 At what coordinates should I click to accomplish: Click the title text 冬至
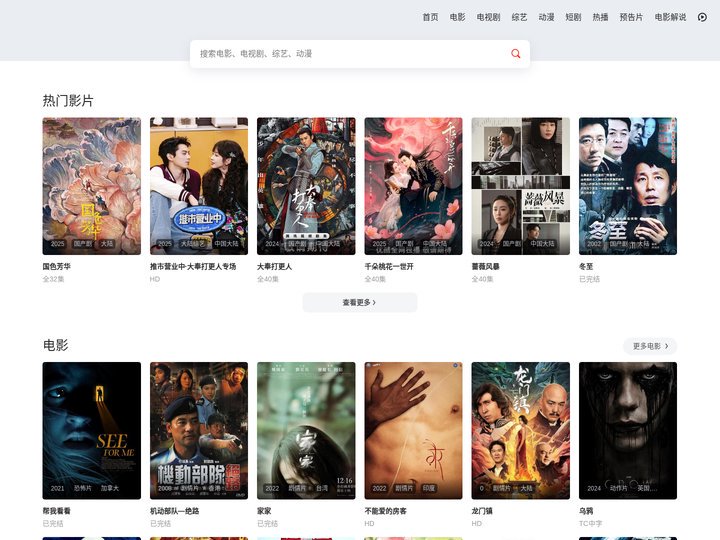[x=586, y=266]
